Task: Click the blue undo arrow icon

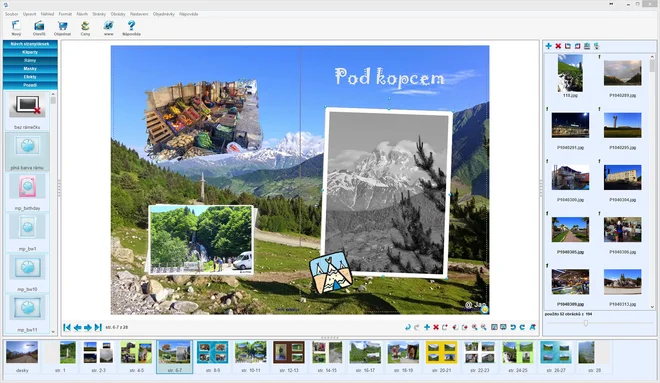Action: pyautogui.click(x=513, y=327)
